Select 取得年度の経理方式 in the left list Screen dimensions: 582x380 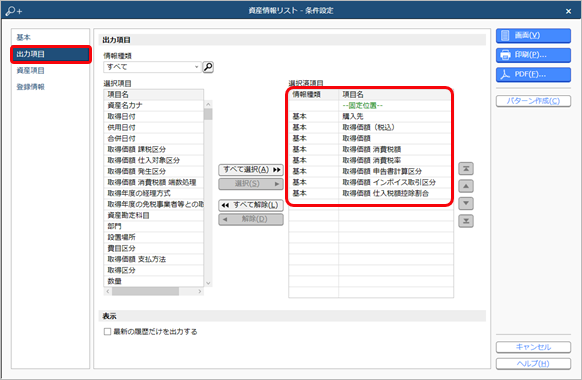[154, 193]
